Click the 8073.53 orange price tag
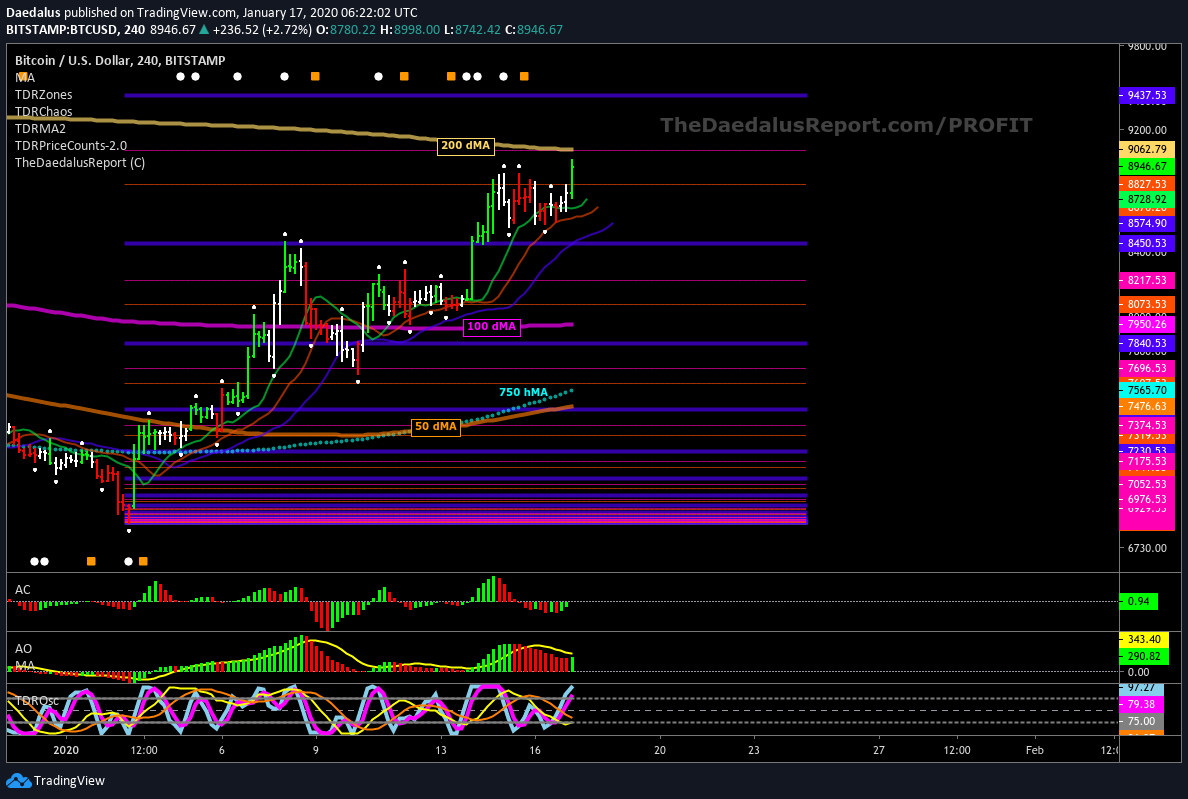The height and width of the screenshot is (799, 1188). click(x=1147, y=304)
